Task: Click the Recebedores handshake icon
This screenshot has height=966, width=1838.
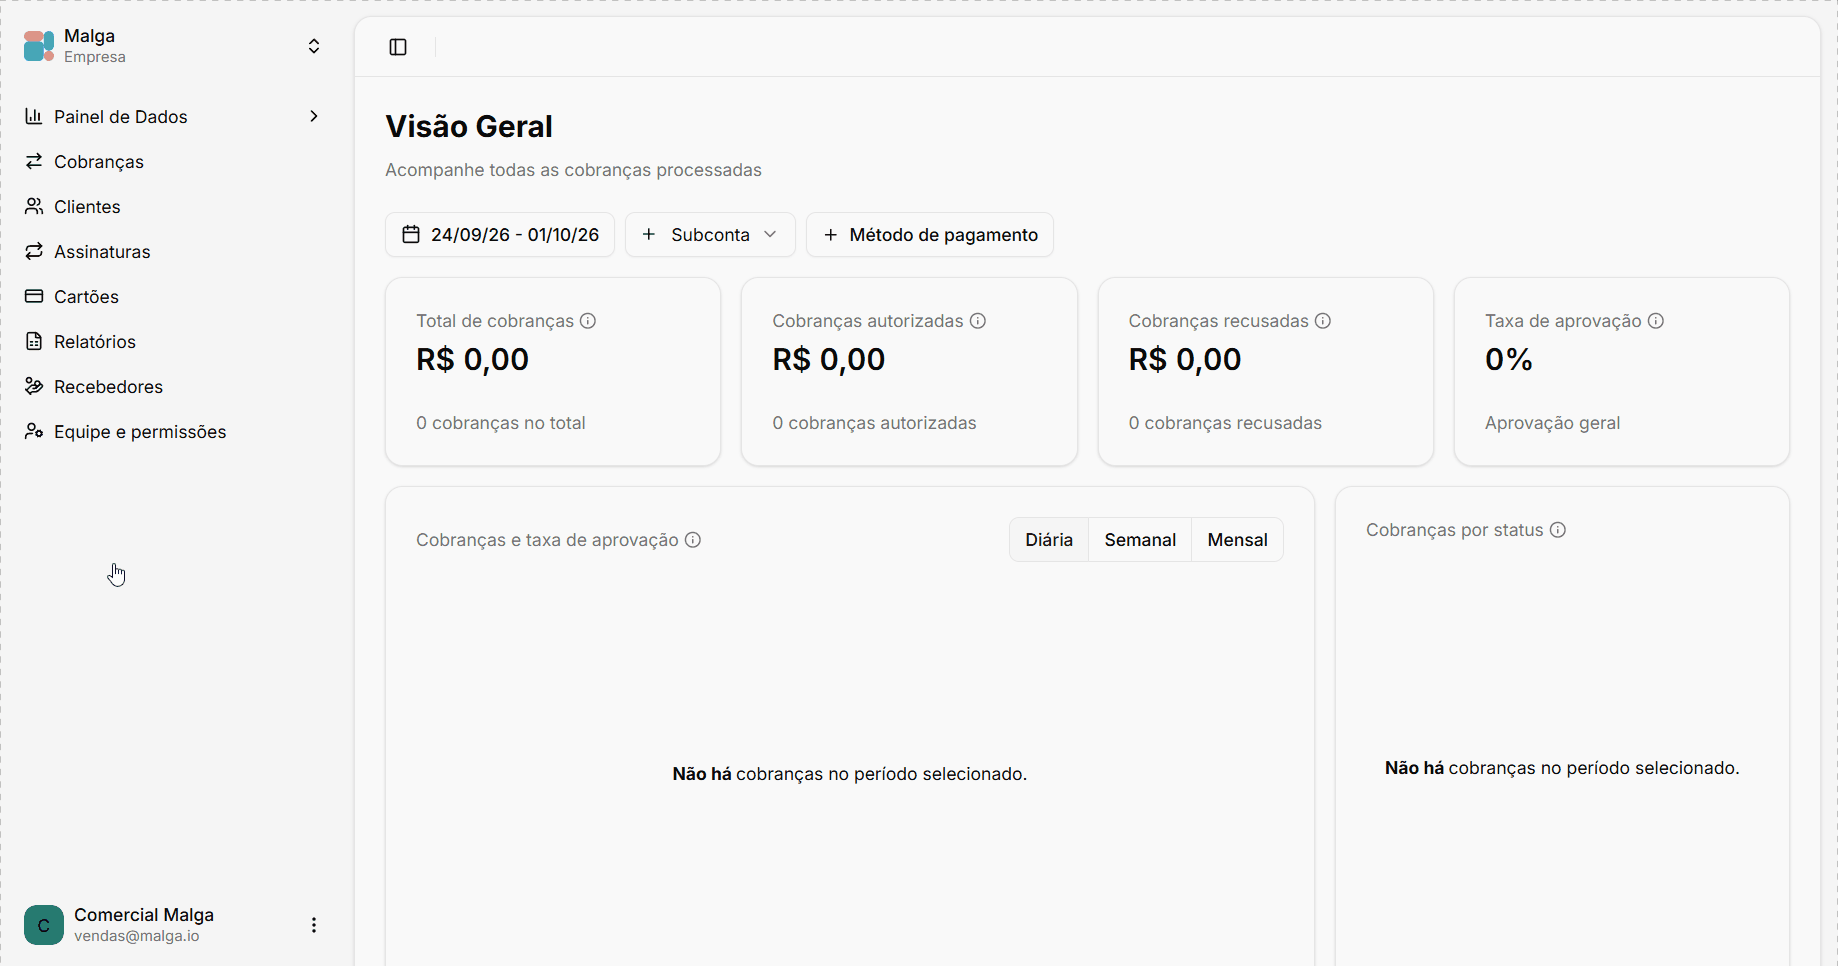Action: pos(34,386)
